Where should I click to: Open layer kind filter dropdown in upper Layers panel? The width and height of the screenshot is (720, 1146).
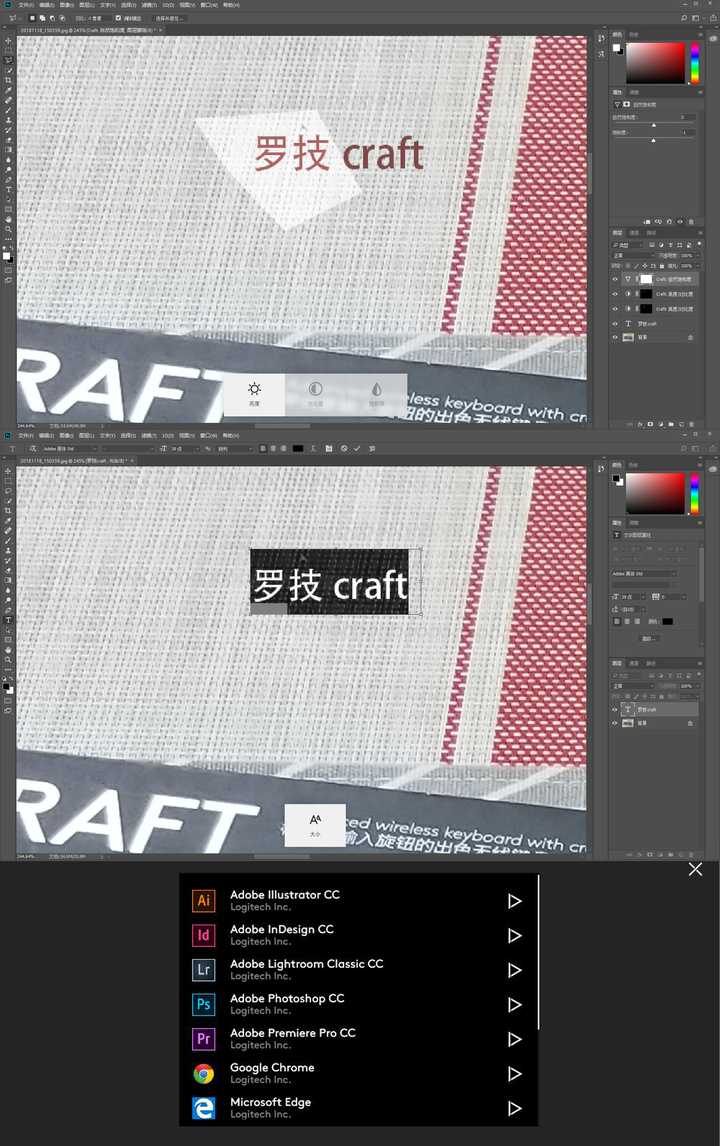[627, 245]
